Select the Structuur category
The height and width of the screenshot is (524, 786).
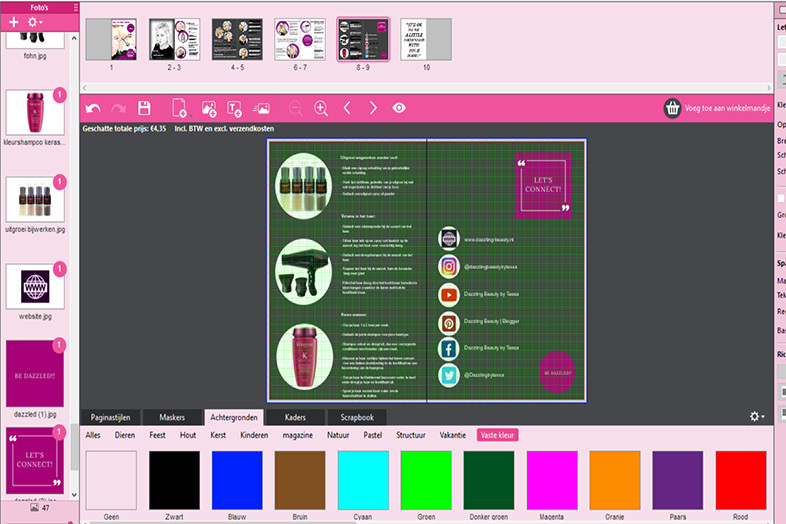[411, 435]
